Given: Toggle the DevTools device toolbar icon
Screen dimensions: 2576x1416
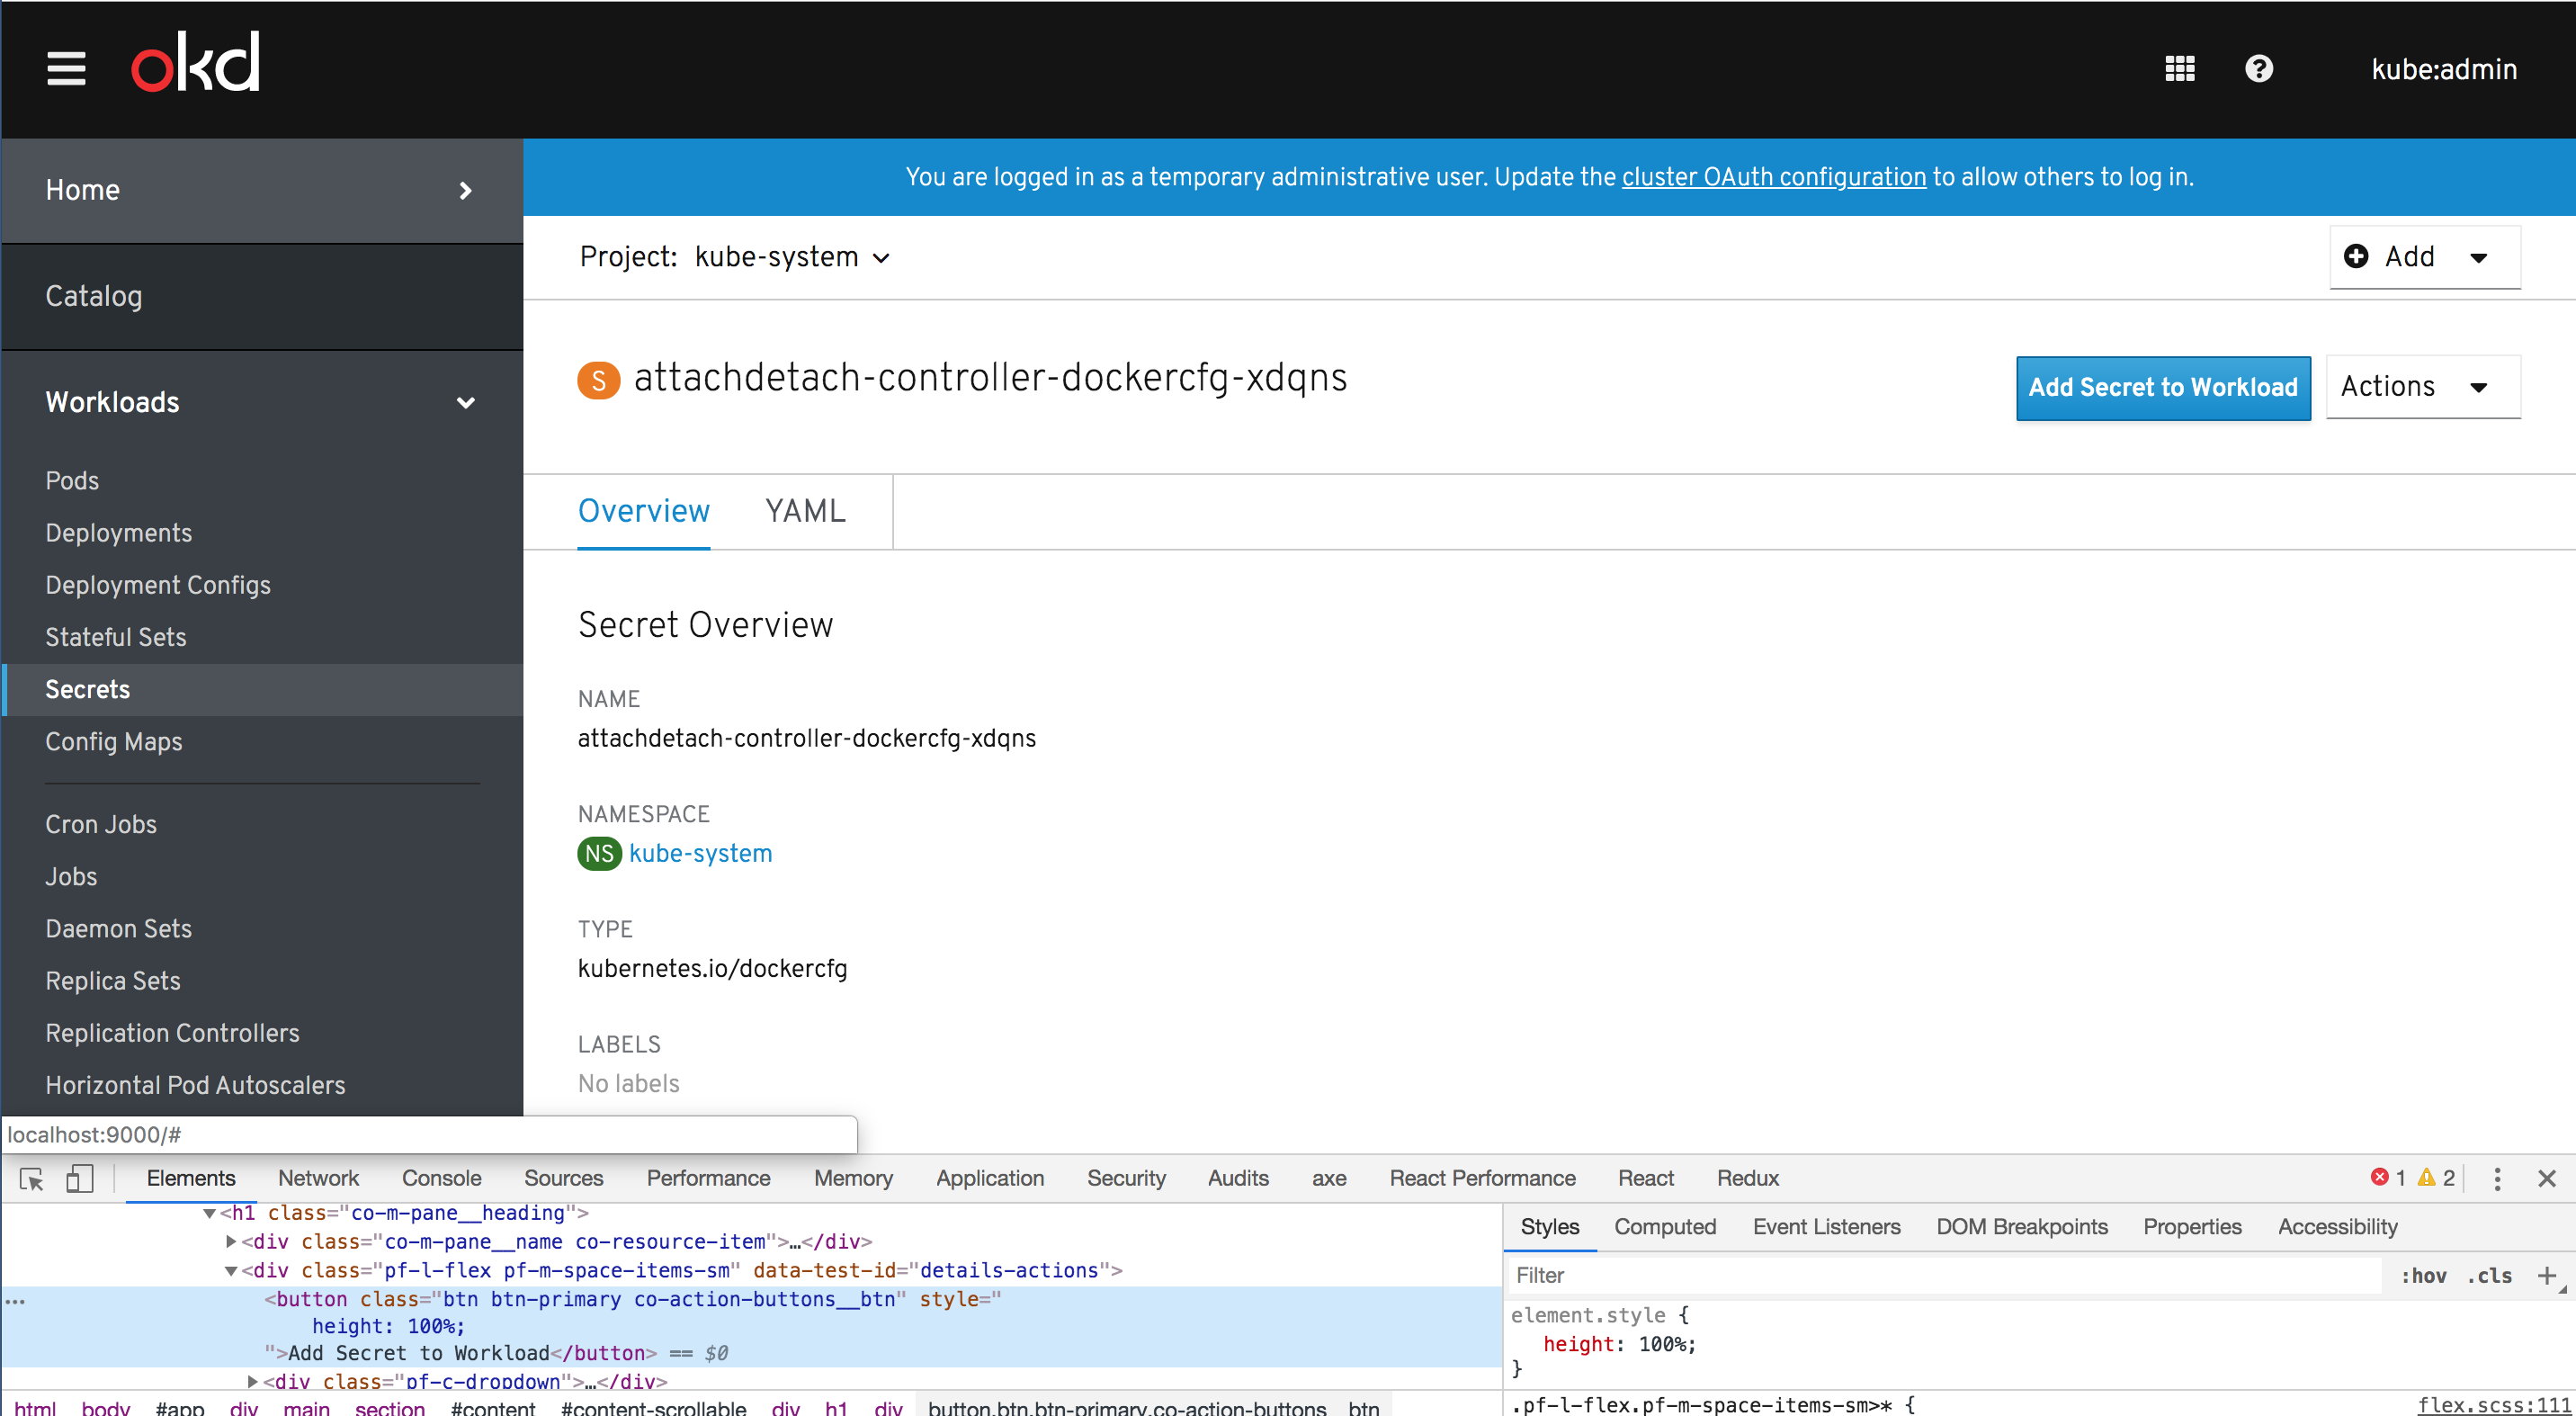Looking at the screenshot, I should [80, 1179].
